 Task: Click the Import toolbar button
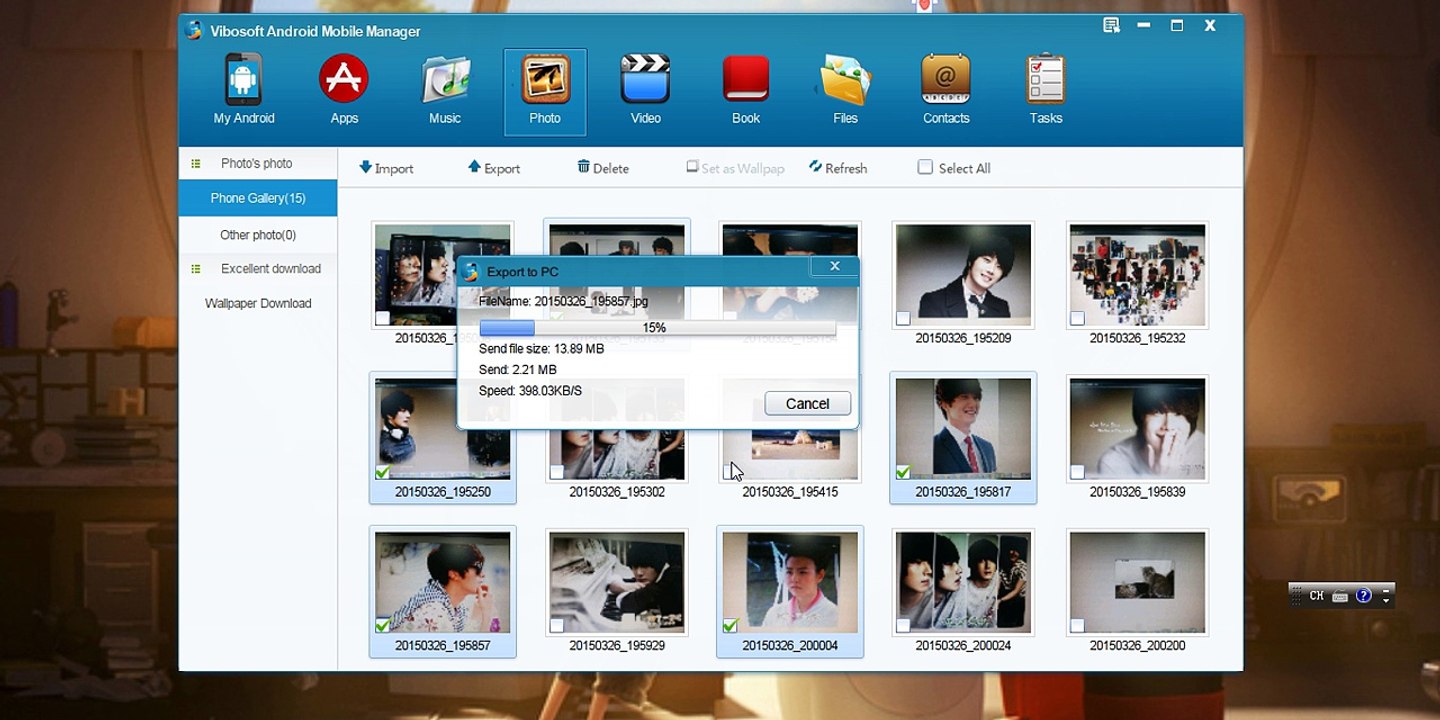coord(386,168)
